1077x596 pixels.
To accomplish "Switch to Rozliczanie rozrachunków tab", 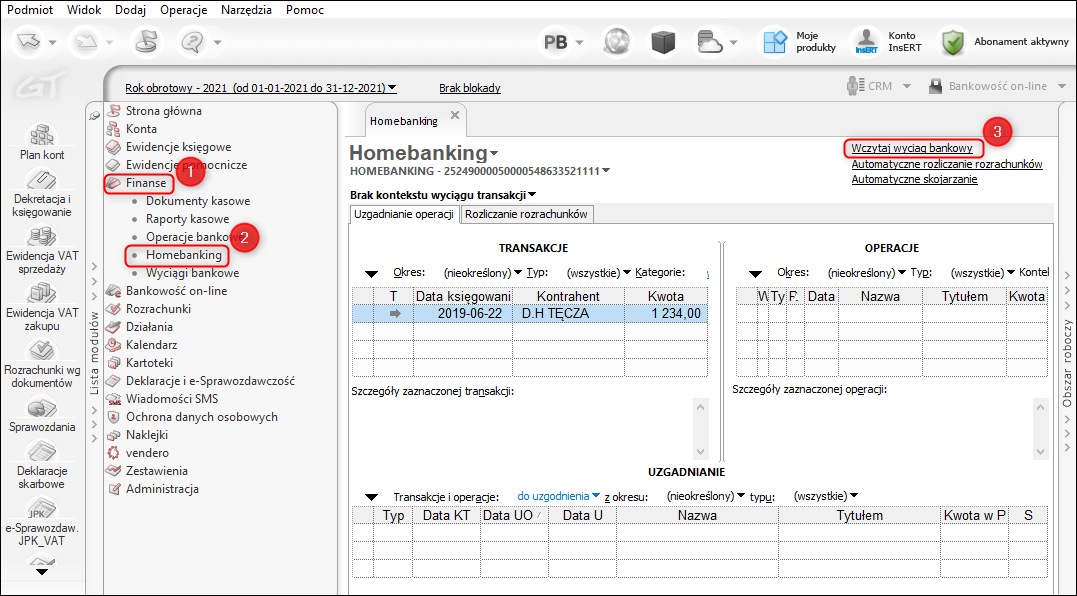I will 526,214.
